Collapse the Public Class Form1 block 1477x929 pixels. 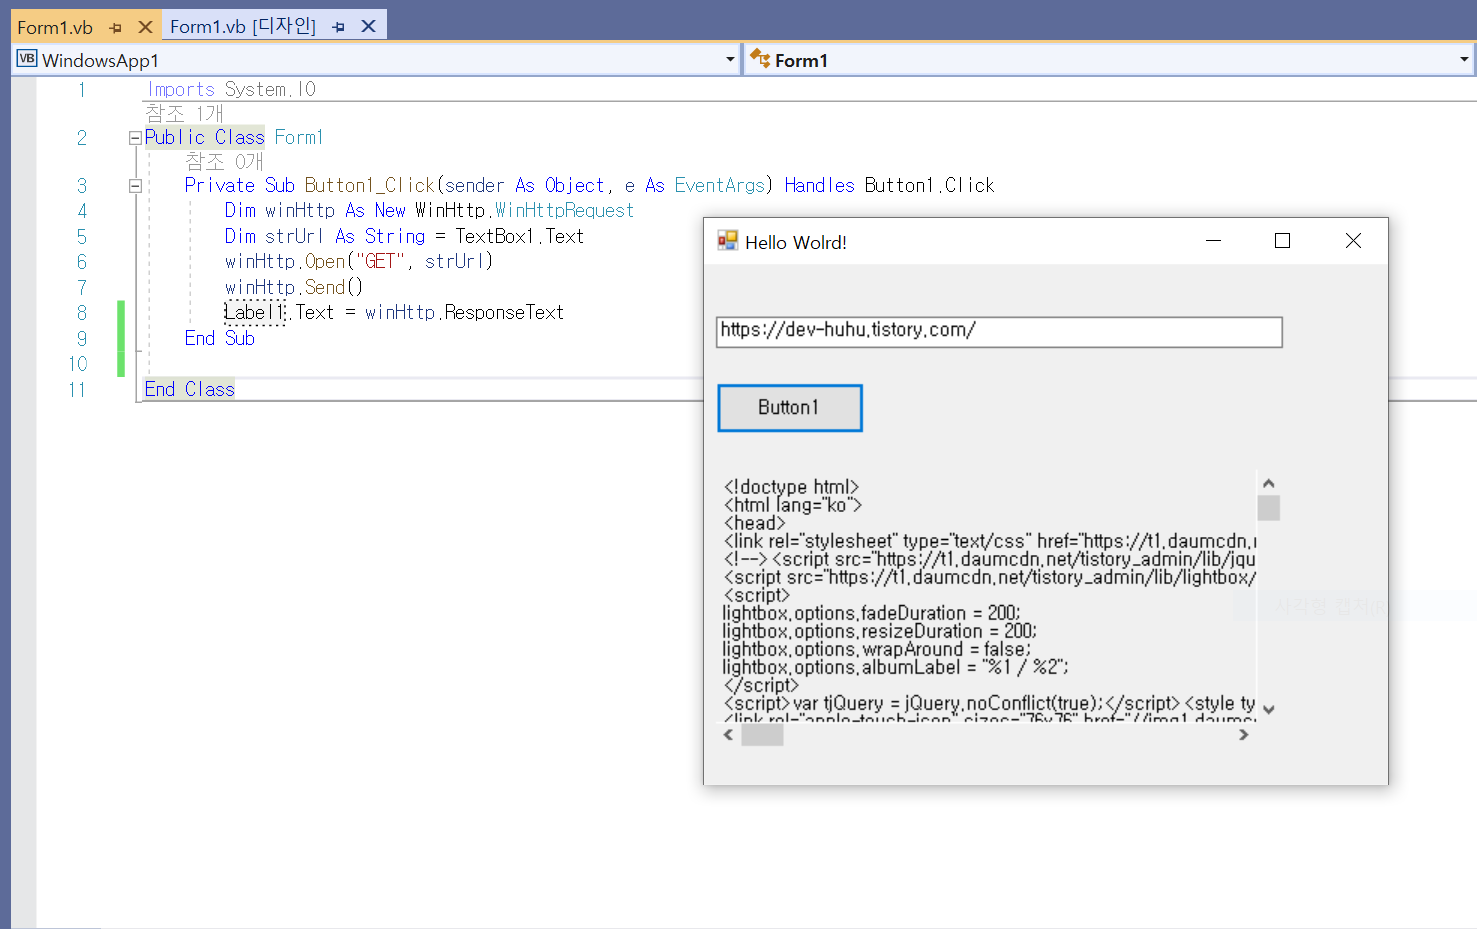pyautogui.click(x=135, y=138)
